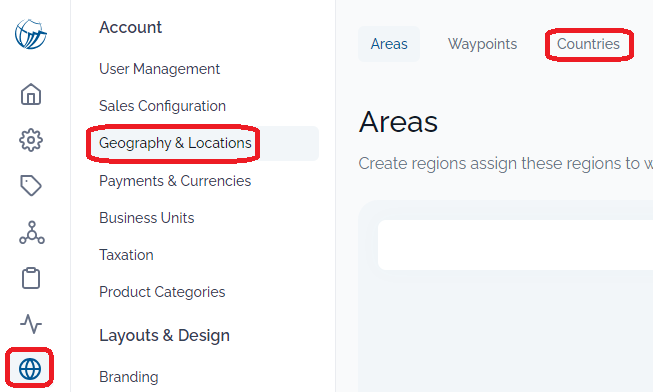
Task: Open the activity pulse icon in sidebar
Action: coord(31,324)
